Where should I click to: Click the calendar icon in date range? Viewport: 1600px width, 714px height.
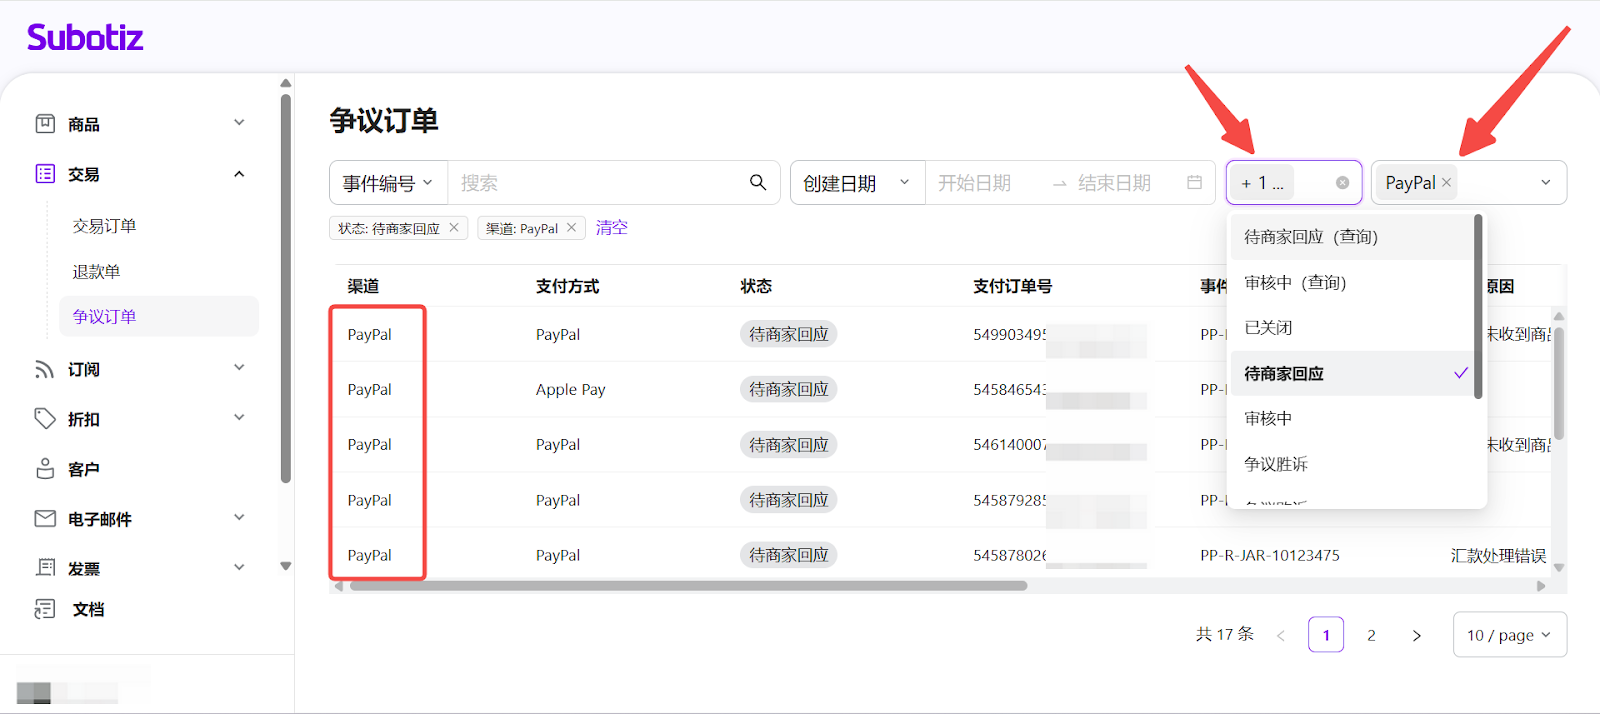[x=1194, y=182]
